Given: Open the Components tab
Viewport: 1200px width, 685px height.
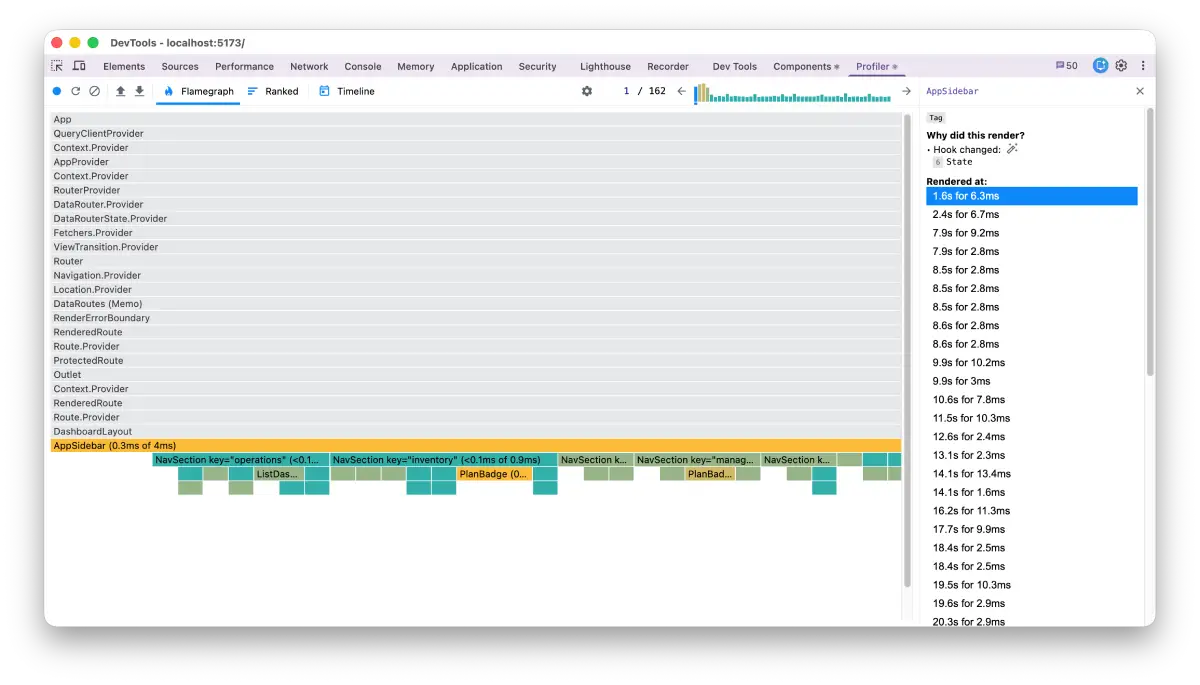Looking at the screenshot, I should click(806, 66).
